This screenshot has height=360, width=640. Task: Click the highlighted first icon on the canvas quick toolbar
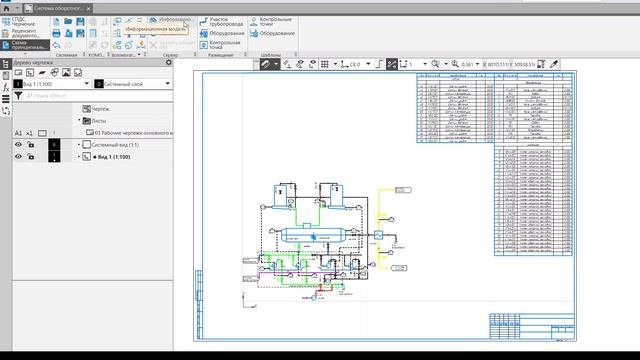point(266,64)
